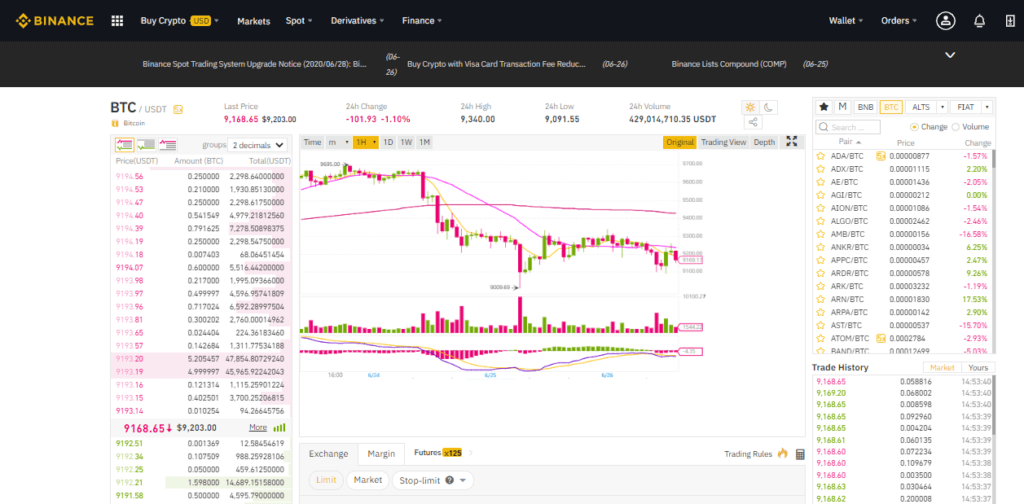The height and width of the screenshot is (504, 1024).
Task: Show order book with both bids and asks
Action: [x=124, y=145]
